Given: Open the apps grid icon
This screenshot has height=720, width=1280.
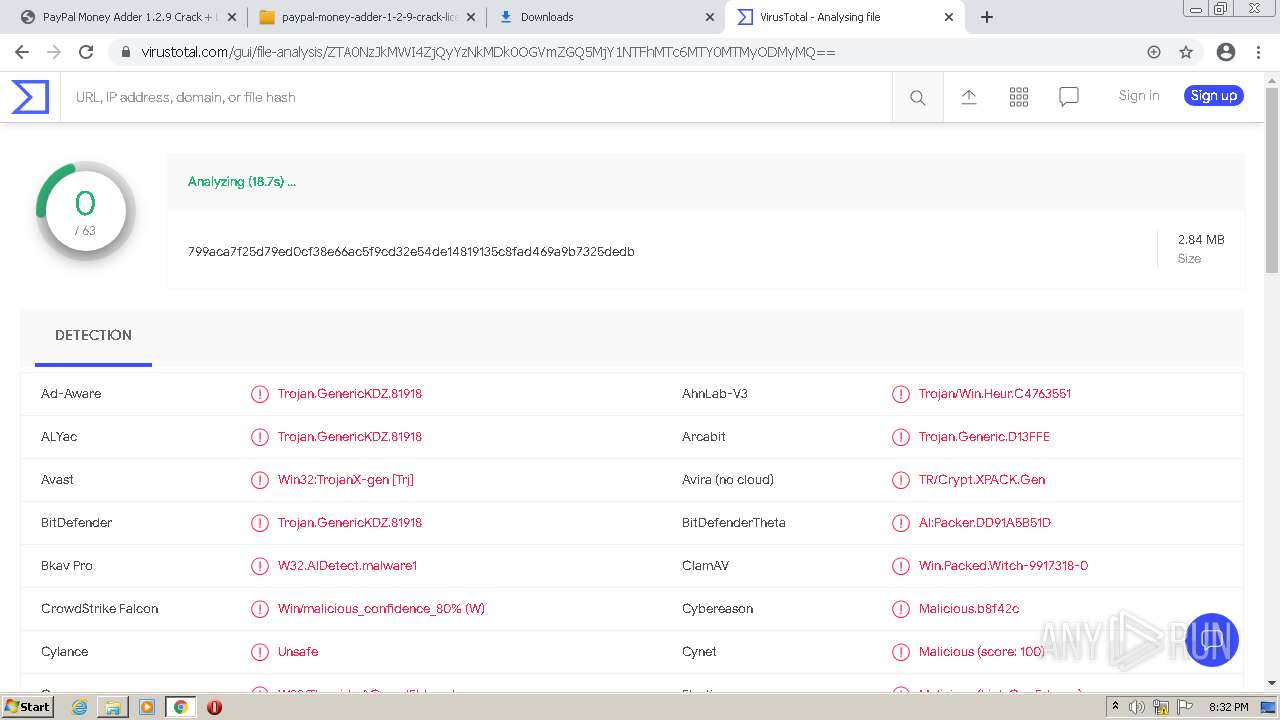Looking at the screenshot, I should [1019, 97].
